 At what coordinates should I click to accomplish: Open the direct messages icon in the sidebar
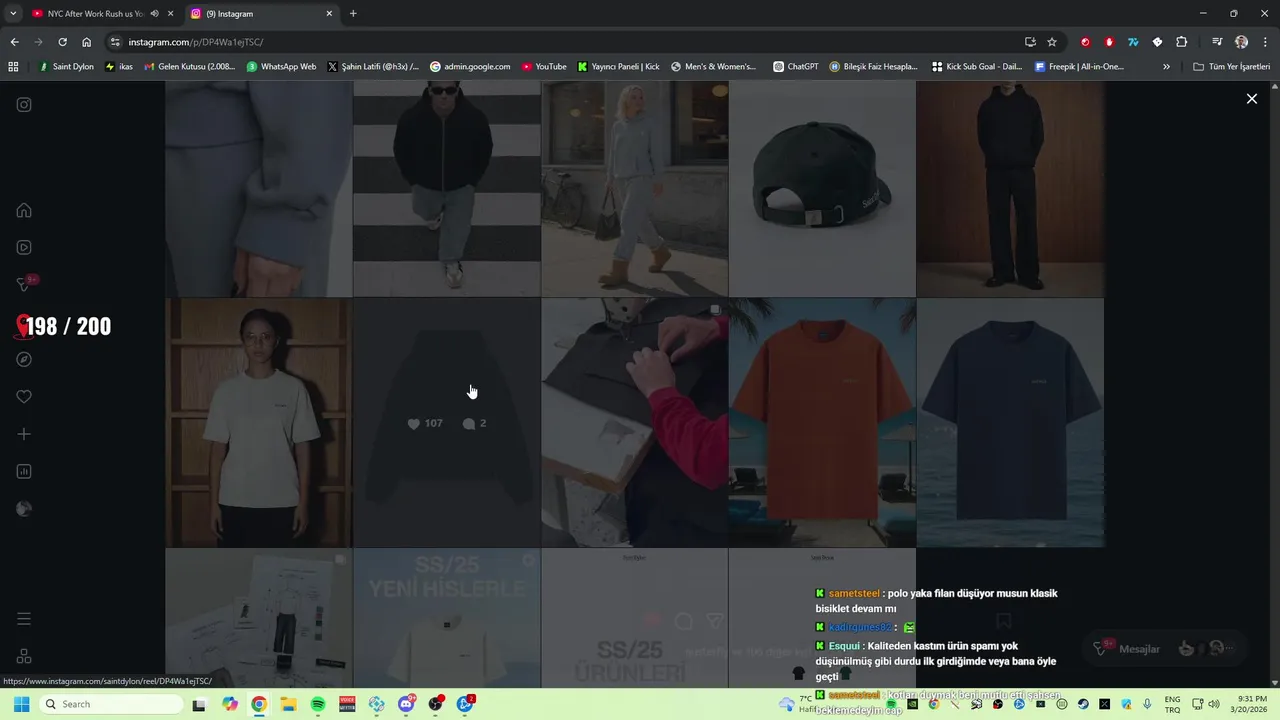24,285
